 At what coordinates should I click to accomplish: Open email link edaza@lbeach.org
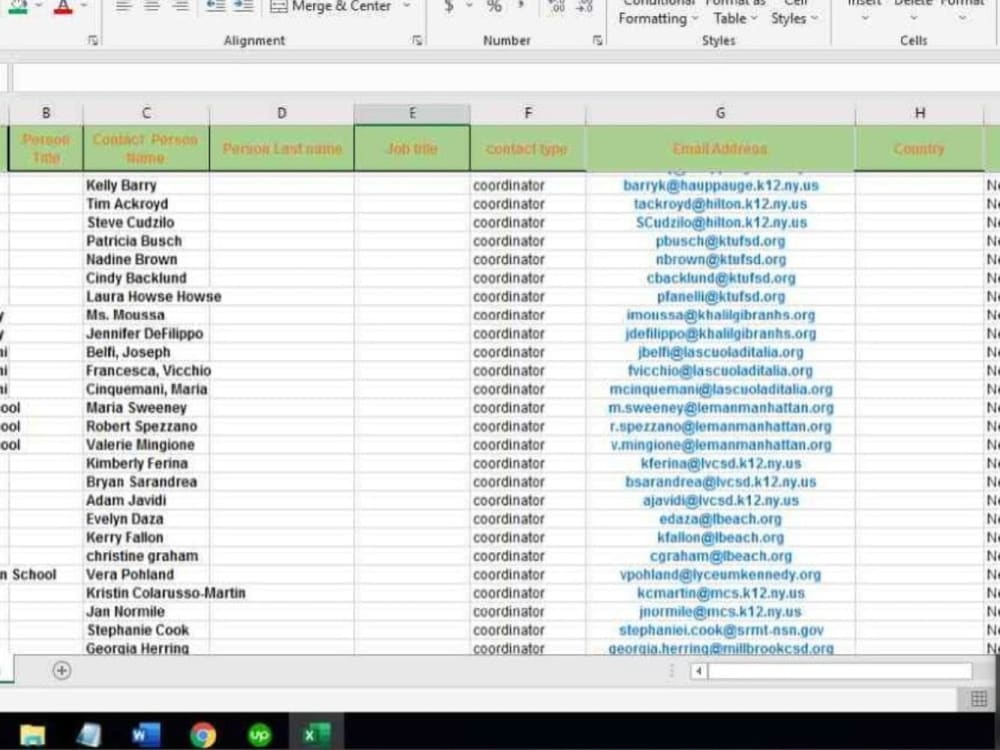tap(721, 519)
